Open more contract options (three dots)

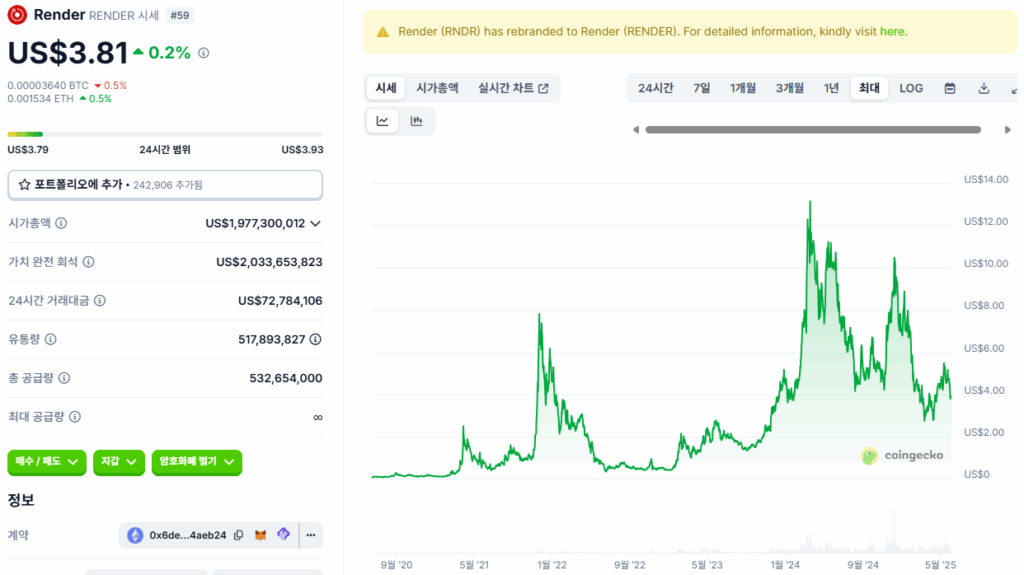pyautogui.click(x=311, y=535)
